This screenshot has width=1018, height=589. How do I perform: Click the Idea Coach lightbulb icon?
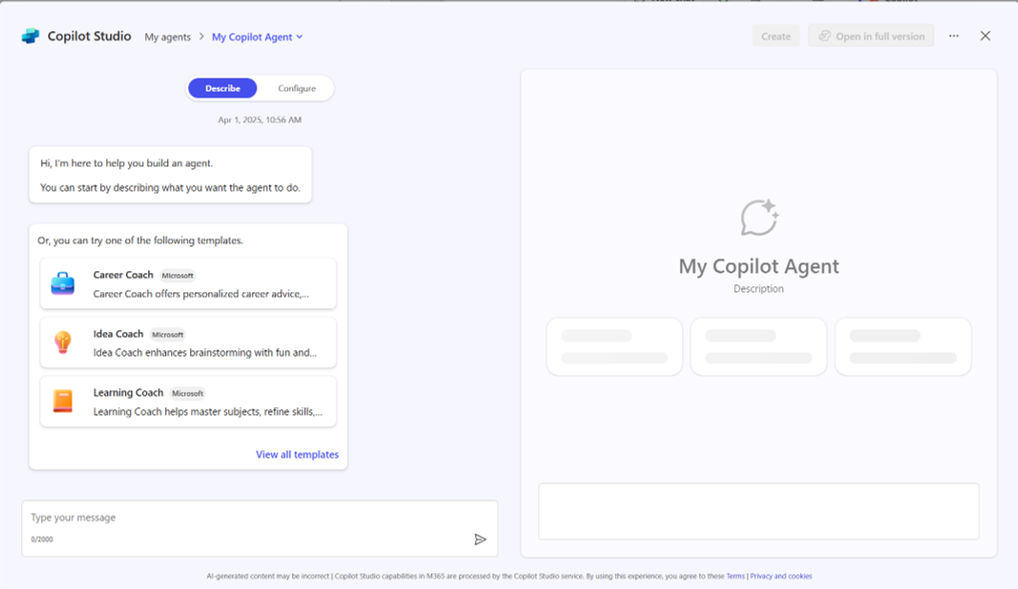tap(63, 342)
